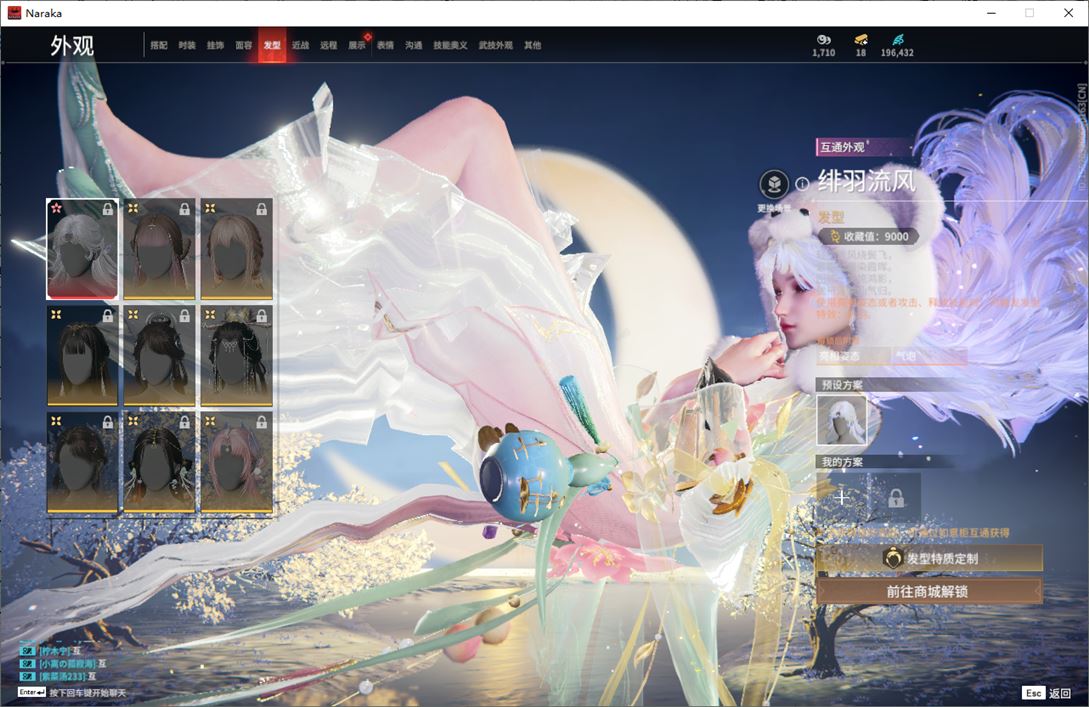Click the star badge on white hairstyle
1089x707 pixels.
click(56, 208)
